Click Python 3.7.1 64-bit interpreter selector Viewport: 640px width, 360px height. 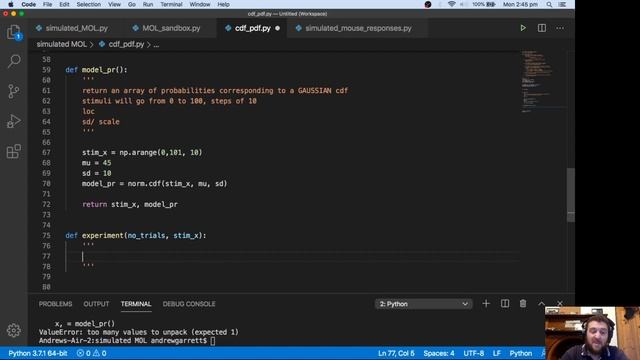pyautogui.click(x=38, y=353)
